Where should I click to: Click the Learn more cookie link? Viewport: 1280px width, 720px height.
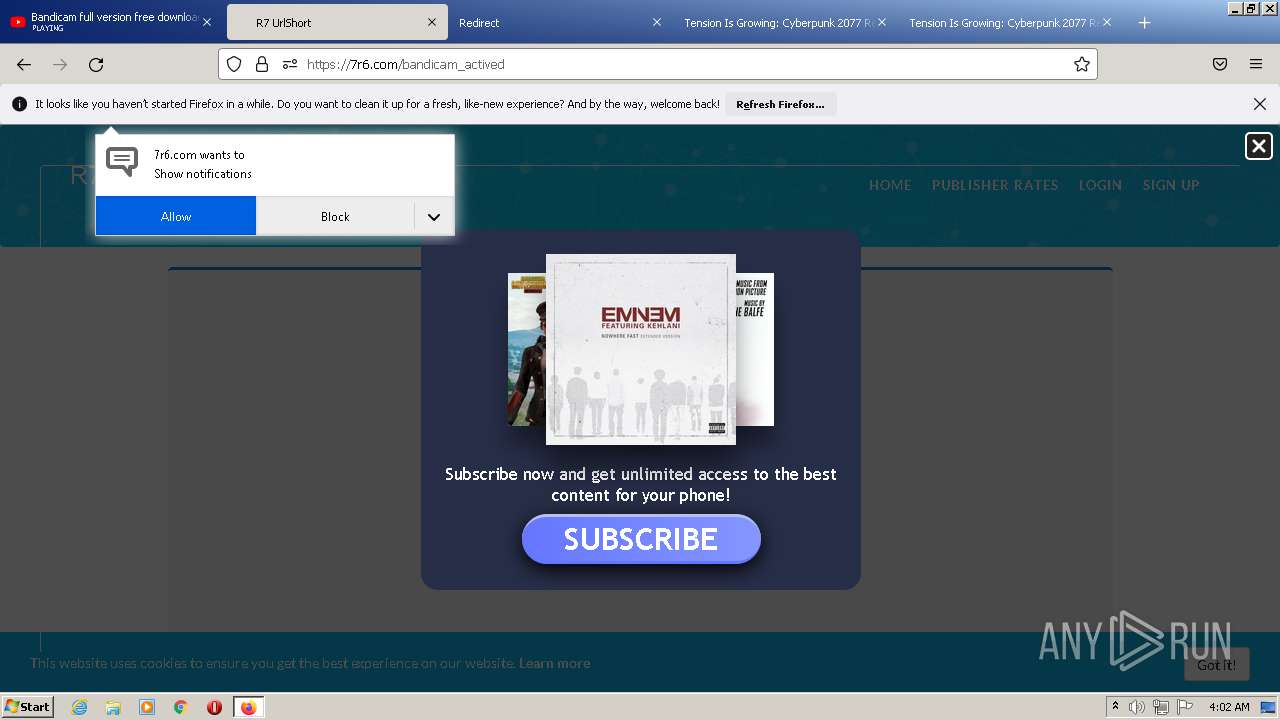[554, 663]
